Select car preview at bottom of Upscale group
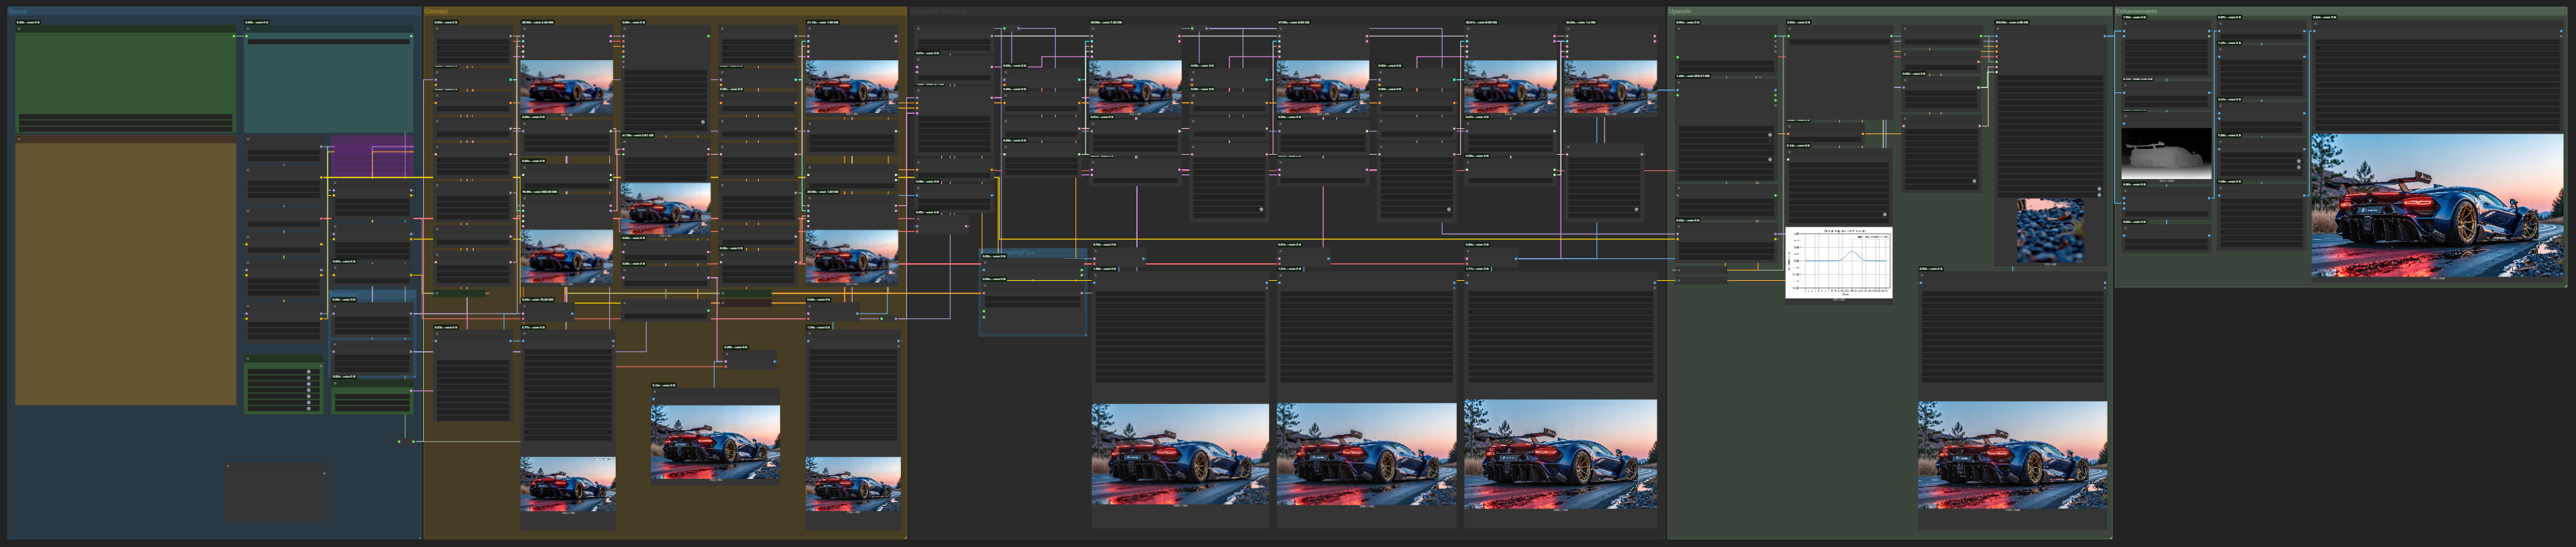Viewport: 2576px width, 547px height. point(2012,455)
